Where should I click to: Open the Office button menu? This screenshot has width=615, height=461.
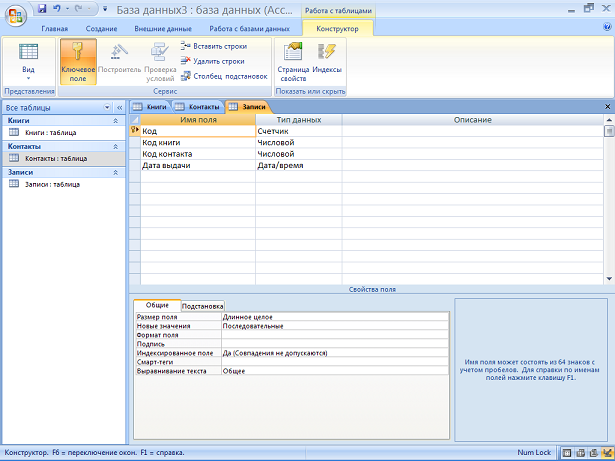[16, 16]
